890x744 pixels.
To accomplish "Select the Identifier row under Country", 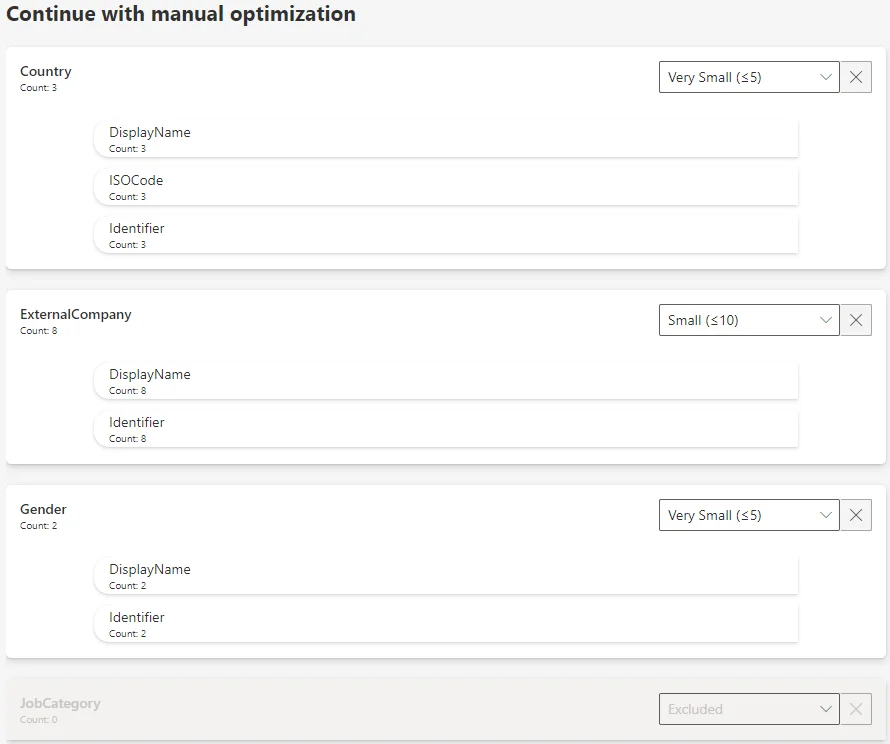I will point(446,235).
